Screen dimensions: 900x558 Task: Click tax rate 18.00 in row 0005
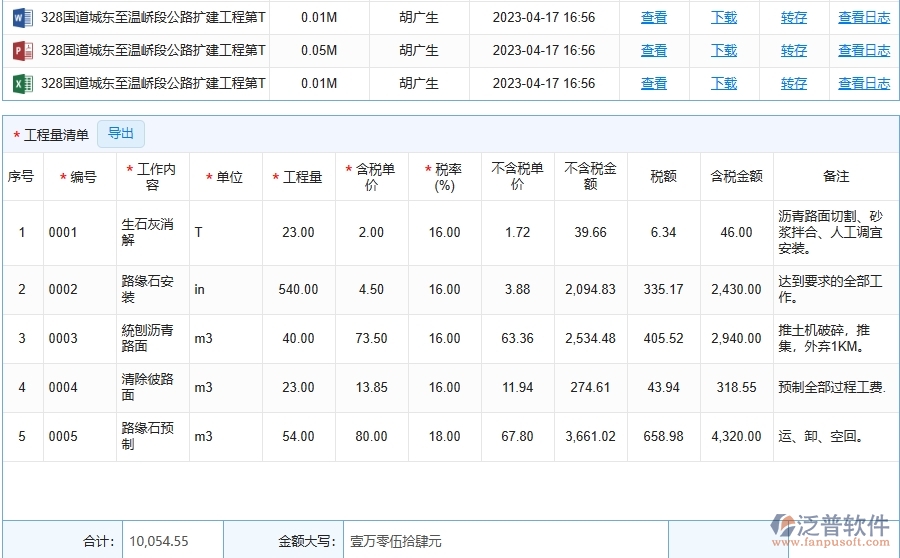[x=444, y=436]
